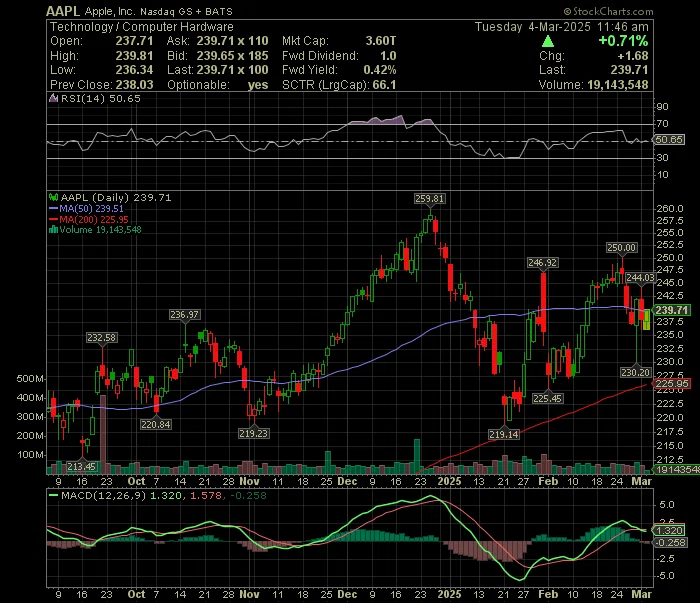Click the green 239.71 last-price tag on price axis
The image size is (700, 603).
pos(671,310)
